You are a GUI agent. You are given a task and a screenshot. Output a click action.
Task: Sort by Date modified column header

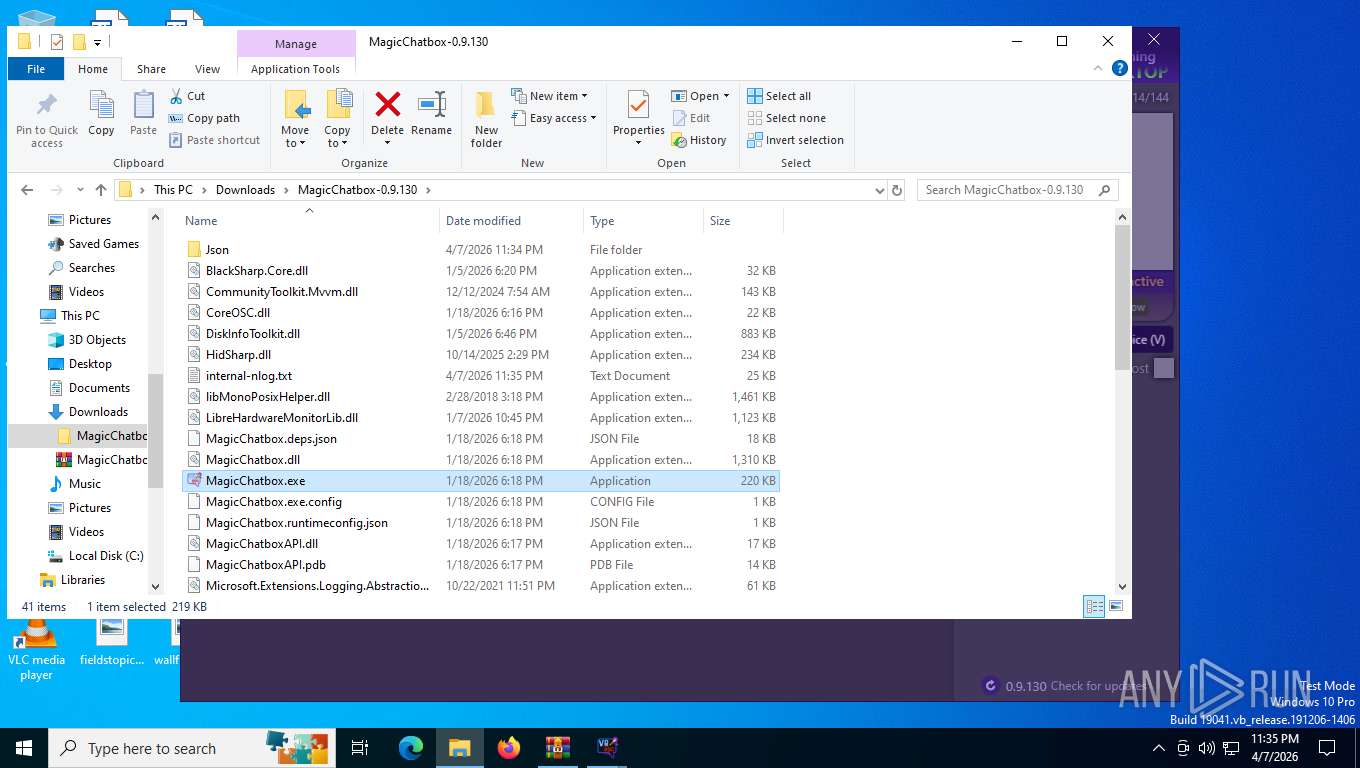(x=511, y=221)
